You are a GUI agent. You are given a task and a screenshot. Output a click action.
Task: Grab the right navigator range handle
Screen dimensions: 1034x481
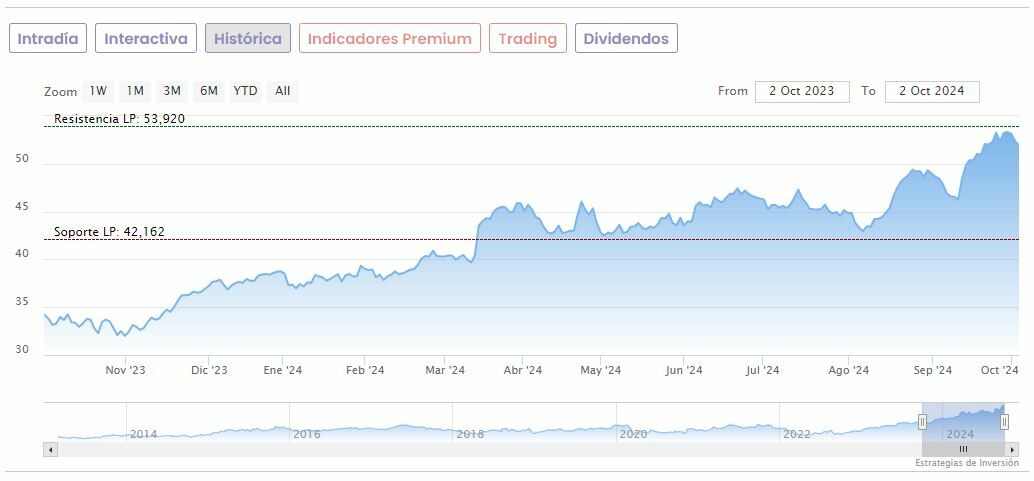tap(1004, 422)
